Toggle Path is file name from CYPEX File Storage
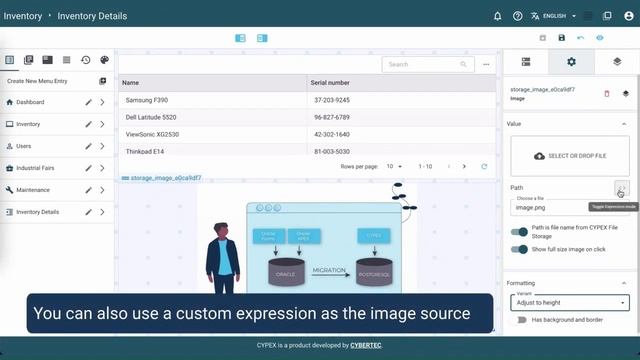This screenshot has width=640, height=360. (519, 232)
